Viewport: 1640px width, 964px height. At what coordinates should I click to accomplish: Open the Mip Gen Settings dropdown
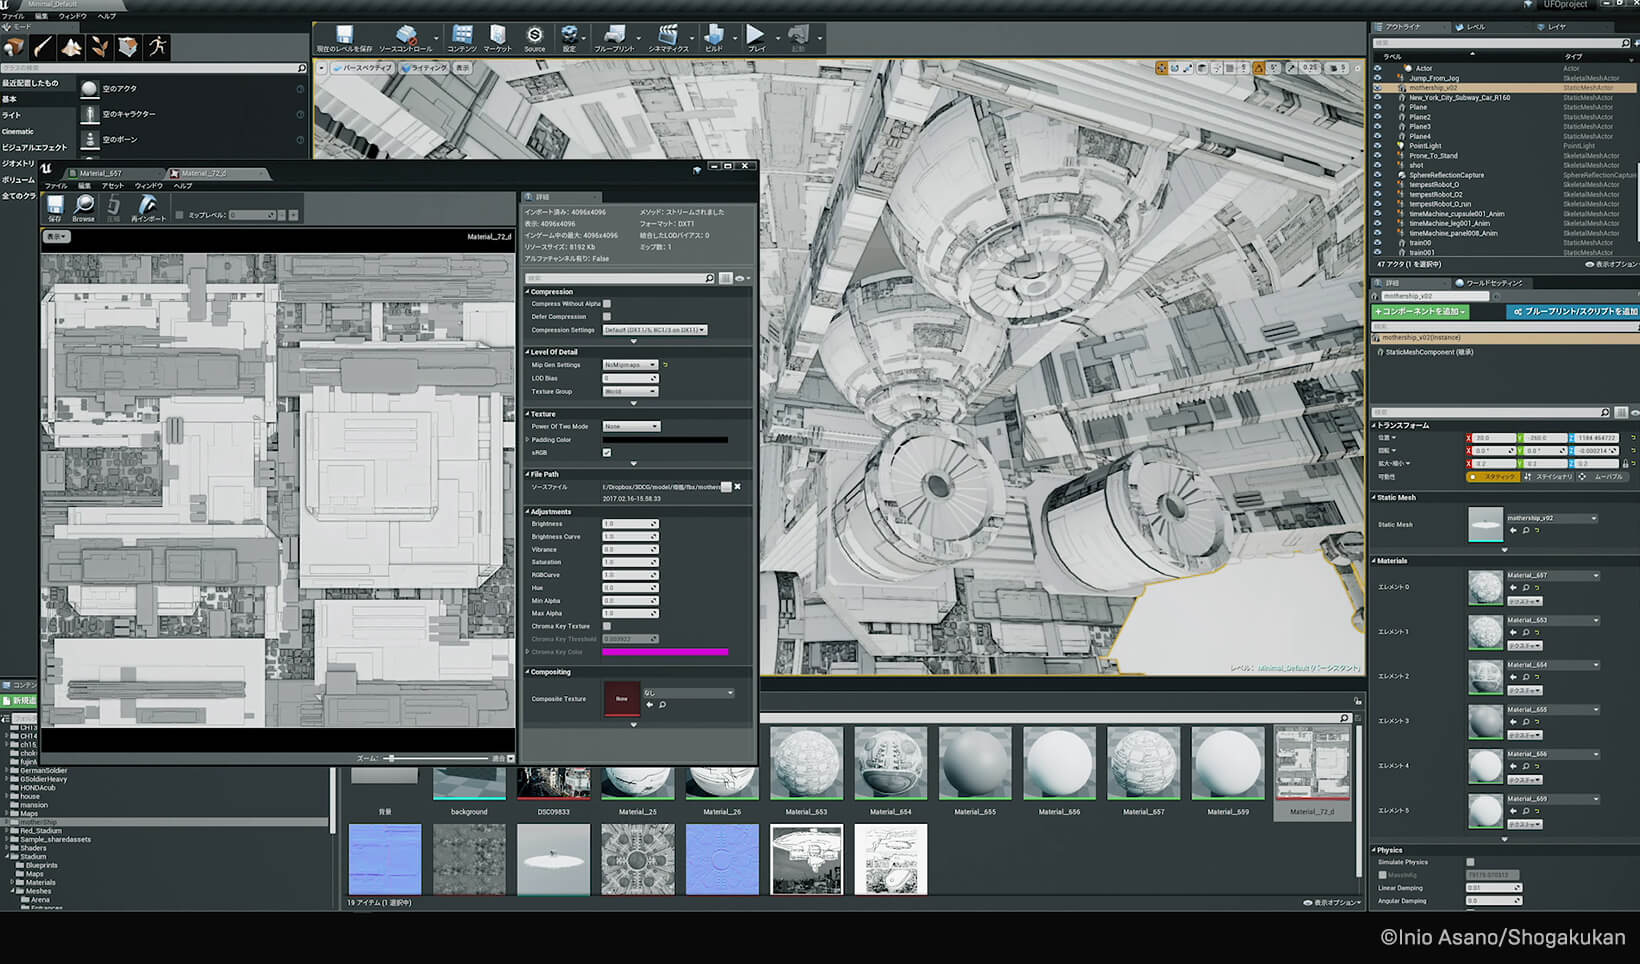point(630,364)
